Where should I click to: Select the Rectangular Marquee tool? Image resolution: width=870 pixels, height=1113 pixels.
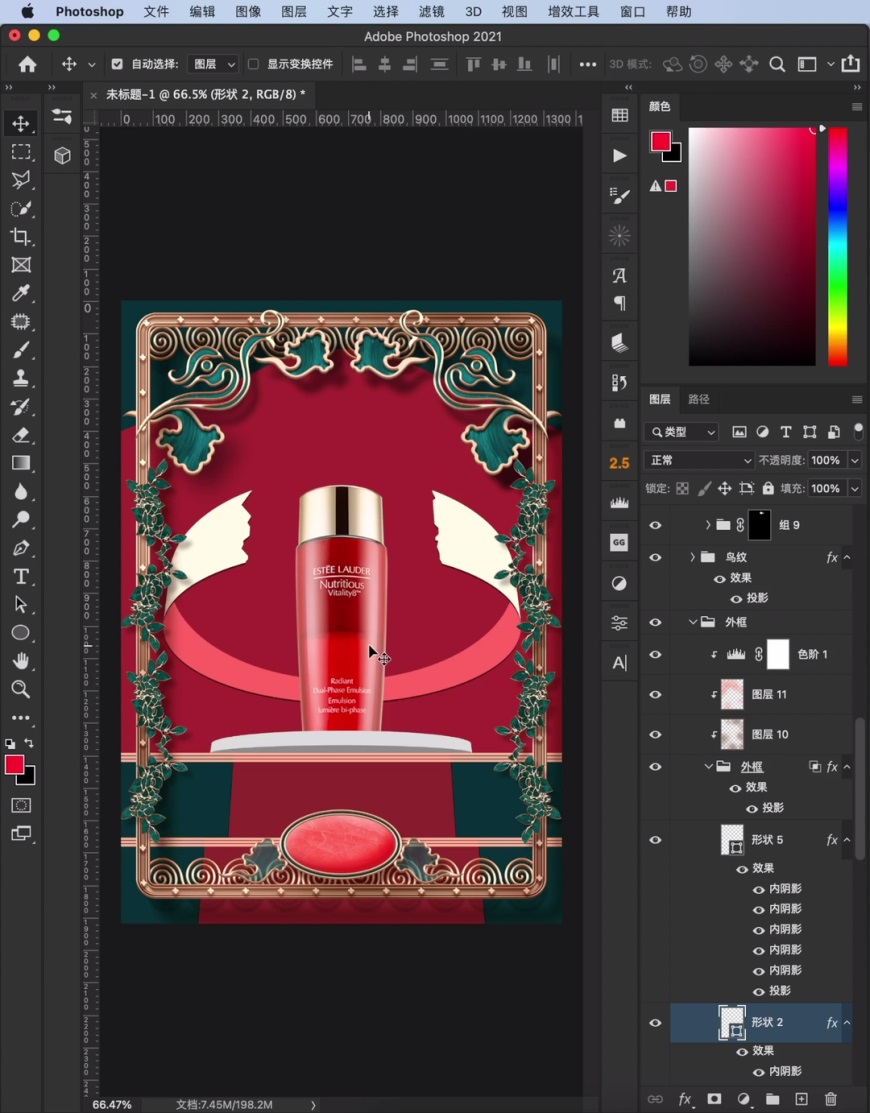click(21, 152)
